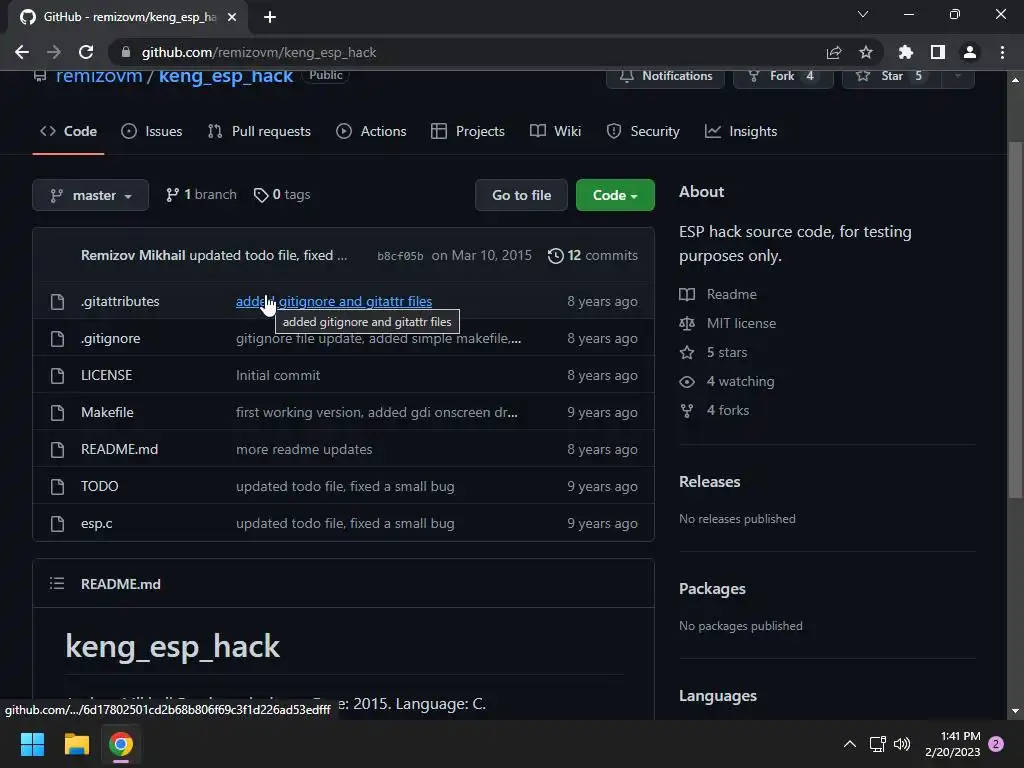Expand the Star lists dropdown arrow
The height and width of the screenshot is (768, 1024).
pos(958,76)
